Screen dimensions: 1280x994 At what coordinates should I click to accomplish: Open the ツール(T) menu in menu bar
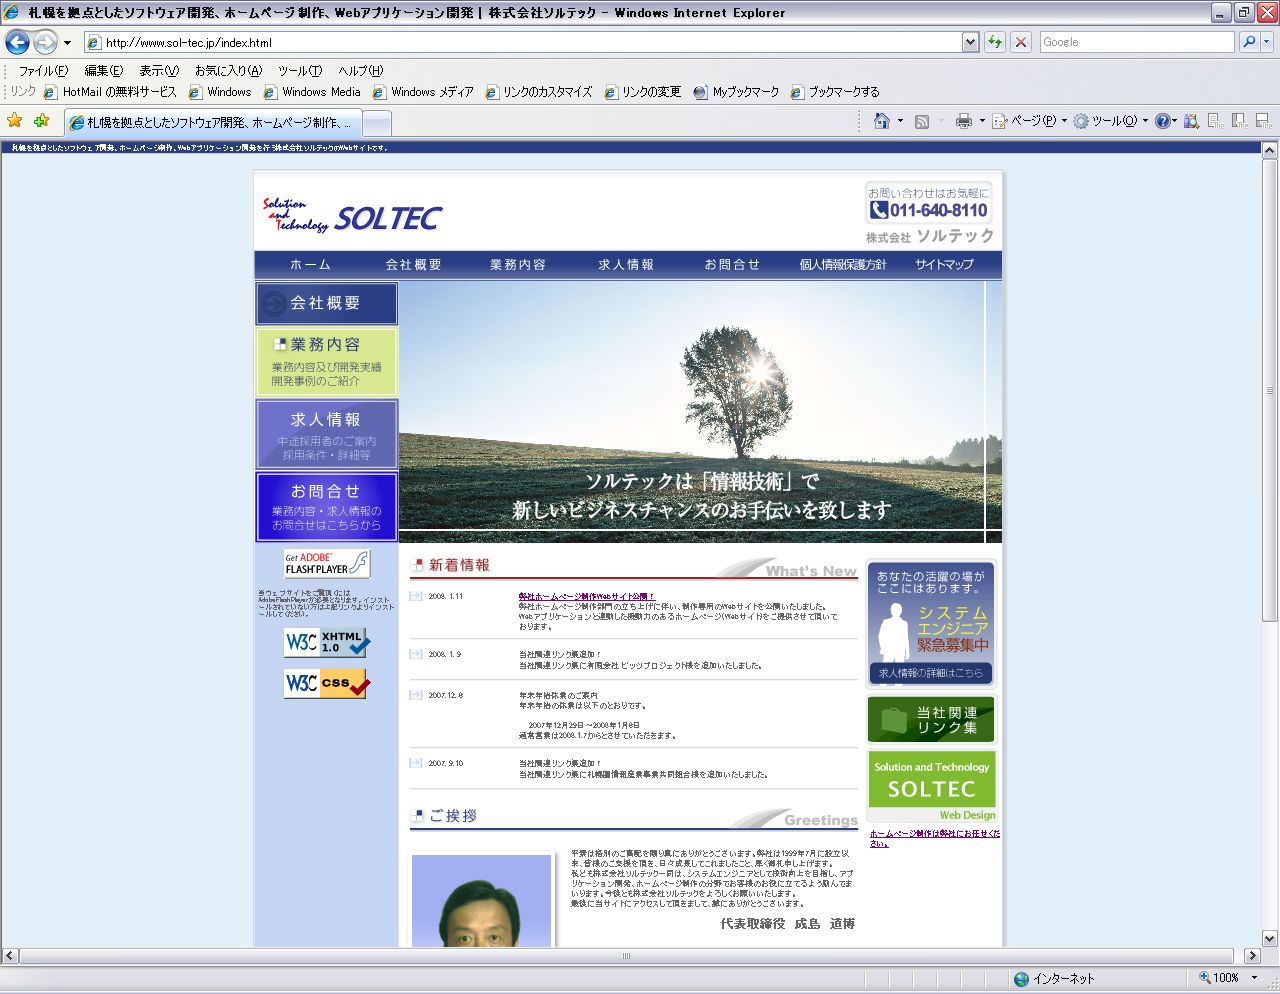click(300, 71)
